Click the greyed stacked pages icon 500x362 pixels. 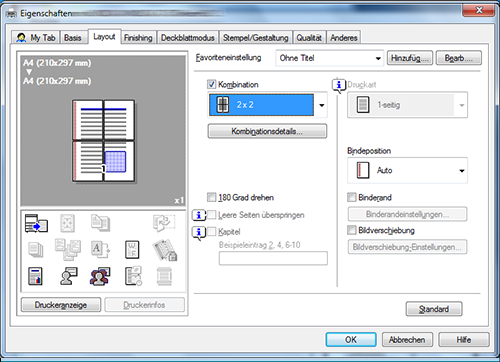point(35,250)
